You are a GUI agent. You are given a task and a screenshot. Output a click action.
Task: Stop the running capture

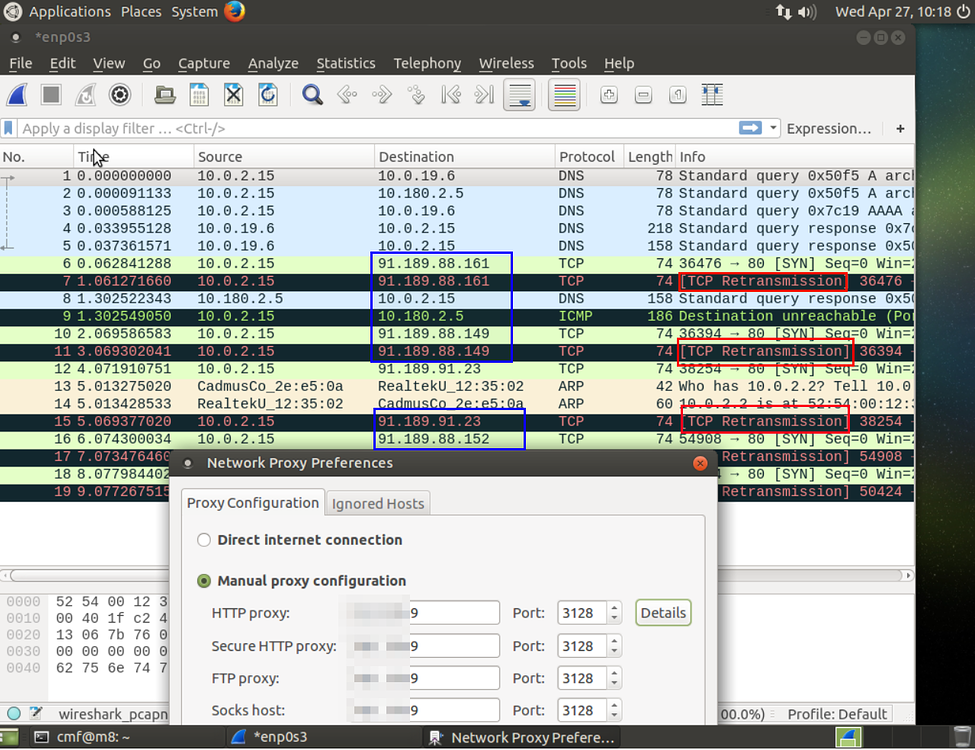[x=51, y=95]
